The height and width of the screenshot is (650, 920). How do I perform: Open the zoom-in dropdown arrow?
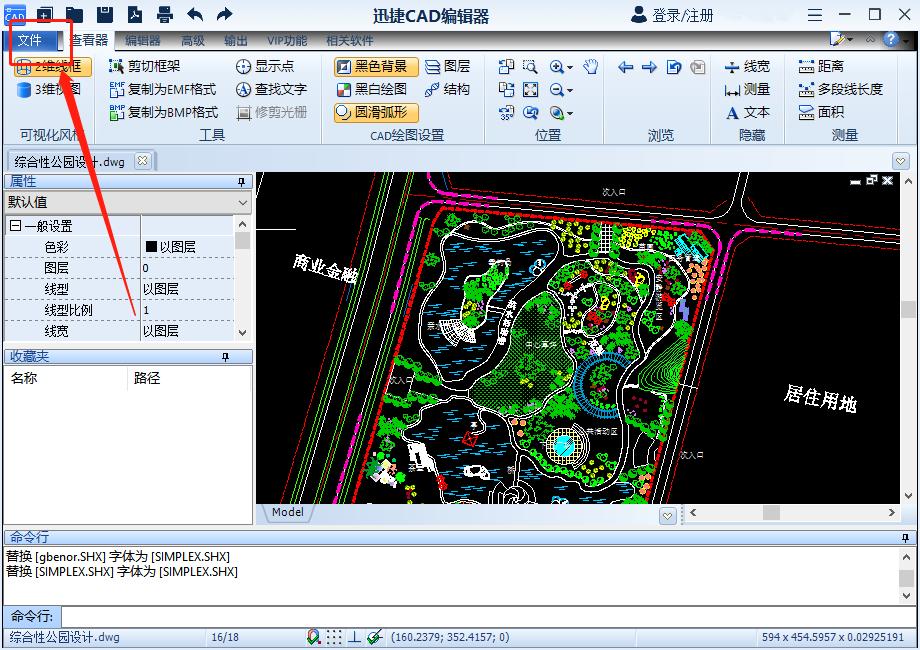tap(569, 67)
